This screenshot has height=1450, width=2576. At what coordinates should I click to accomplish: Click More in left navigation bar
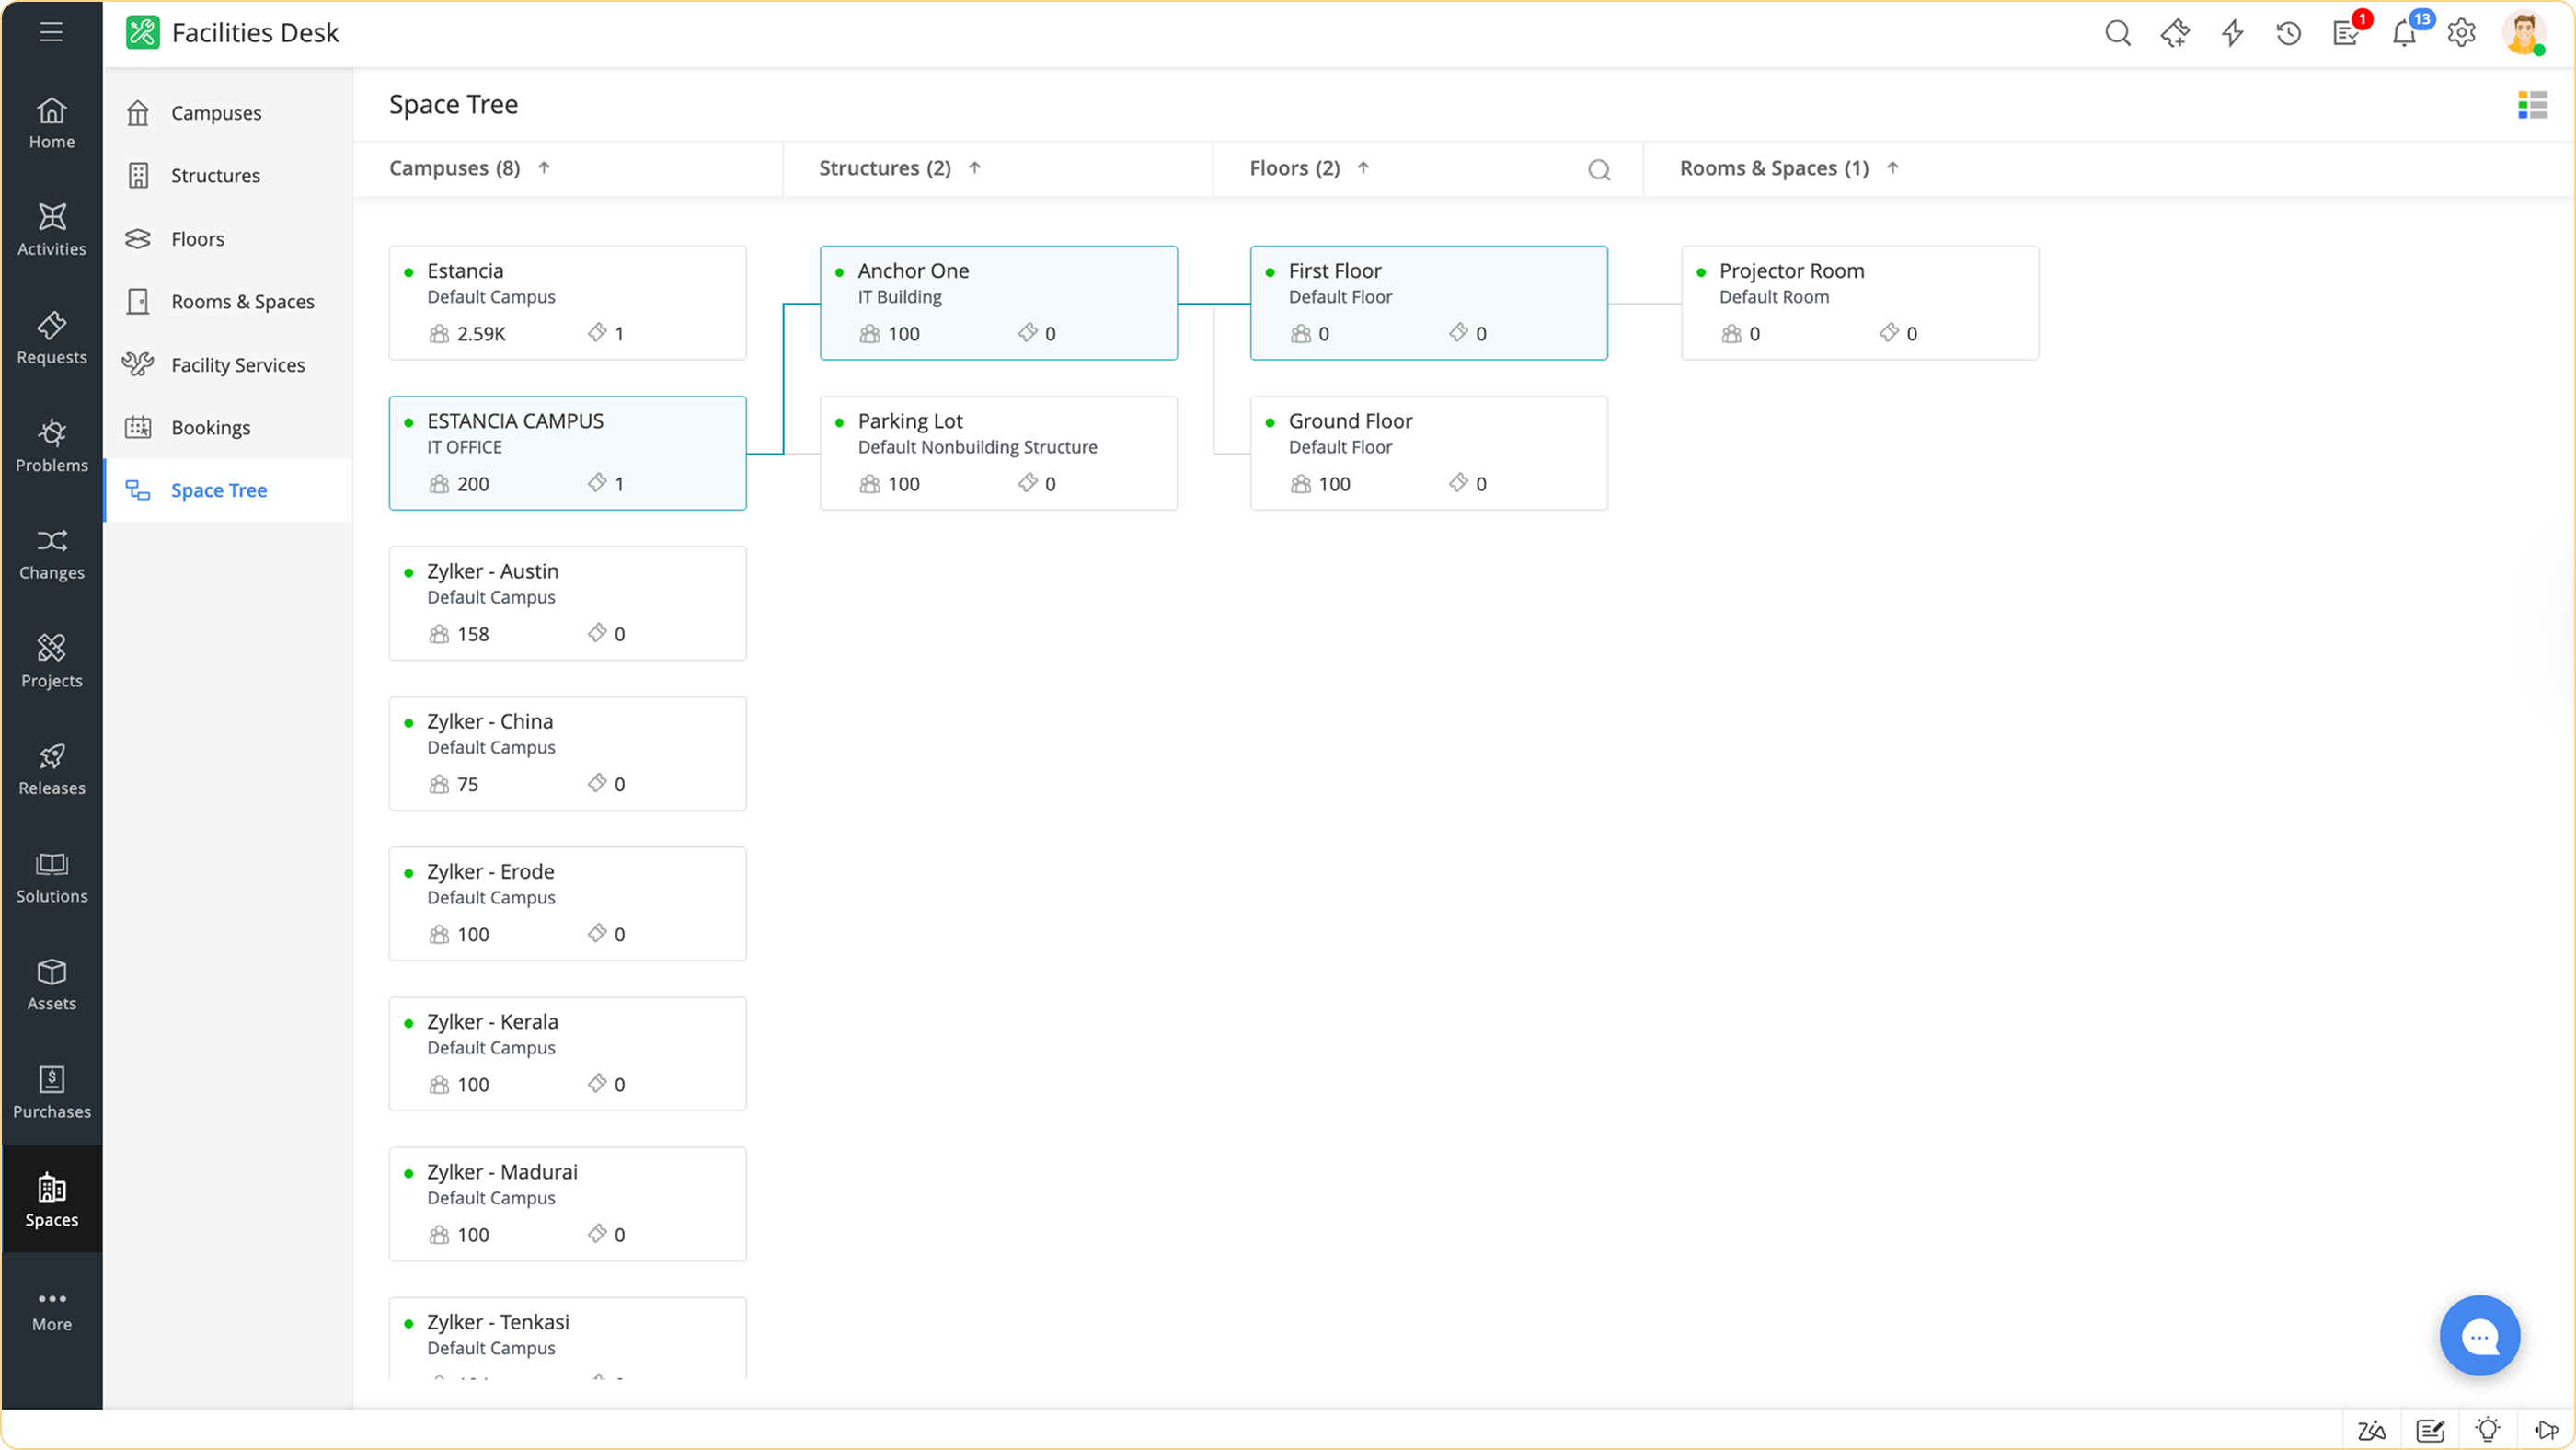[x=51, y=1309]
